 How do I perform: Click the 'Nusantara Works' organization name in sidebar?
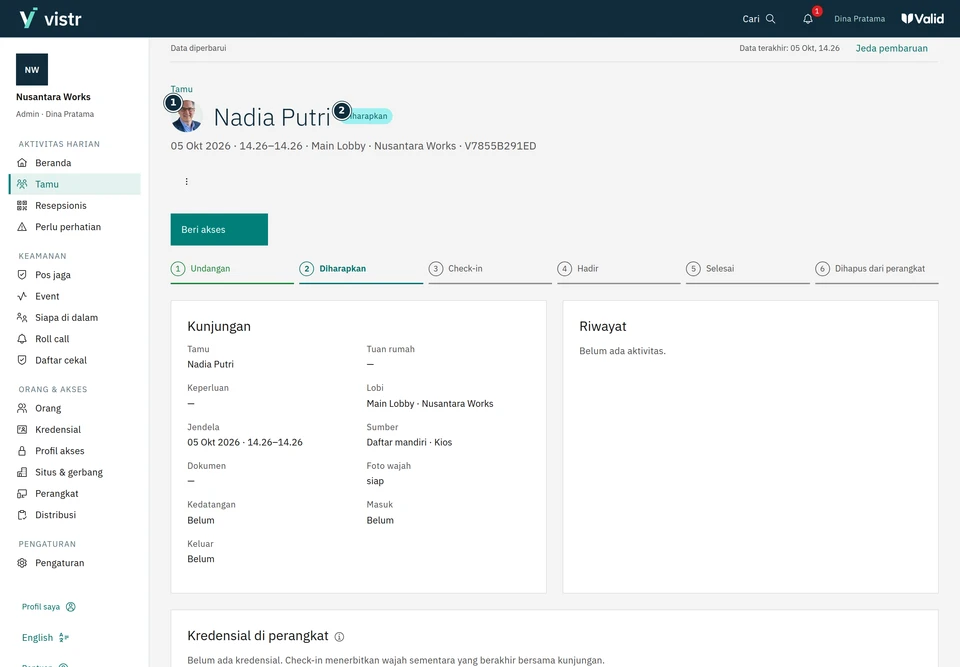(x=53, y=97)
